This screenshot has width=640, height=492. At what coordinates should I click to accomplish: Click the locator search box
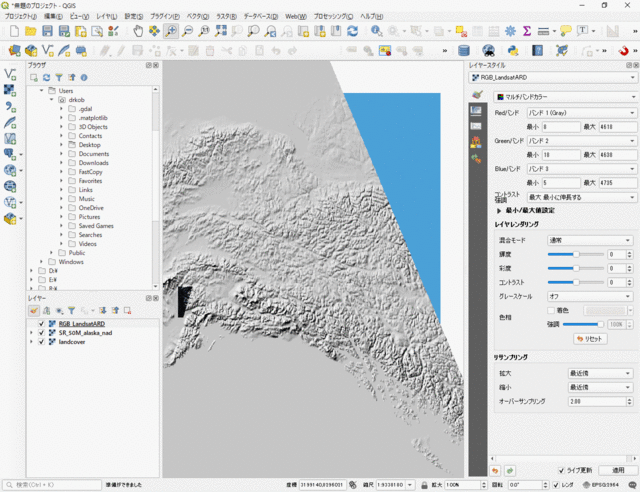tap(52, 485)
